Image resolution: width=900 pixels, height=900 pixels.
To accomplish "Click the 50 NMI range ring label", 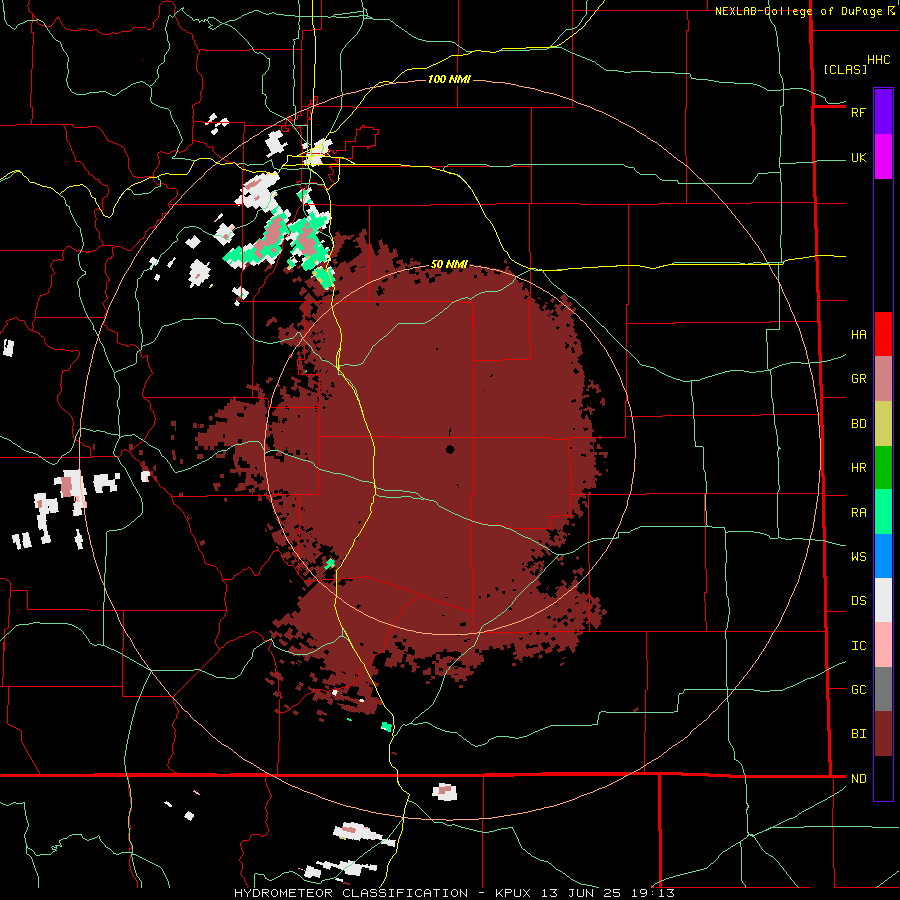I will pyautogui.click(x=449, y=264).
